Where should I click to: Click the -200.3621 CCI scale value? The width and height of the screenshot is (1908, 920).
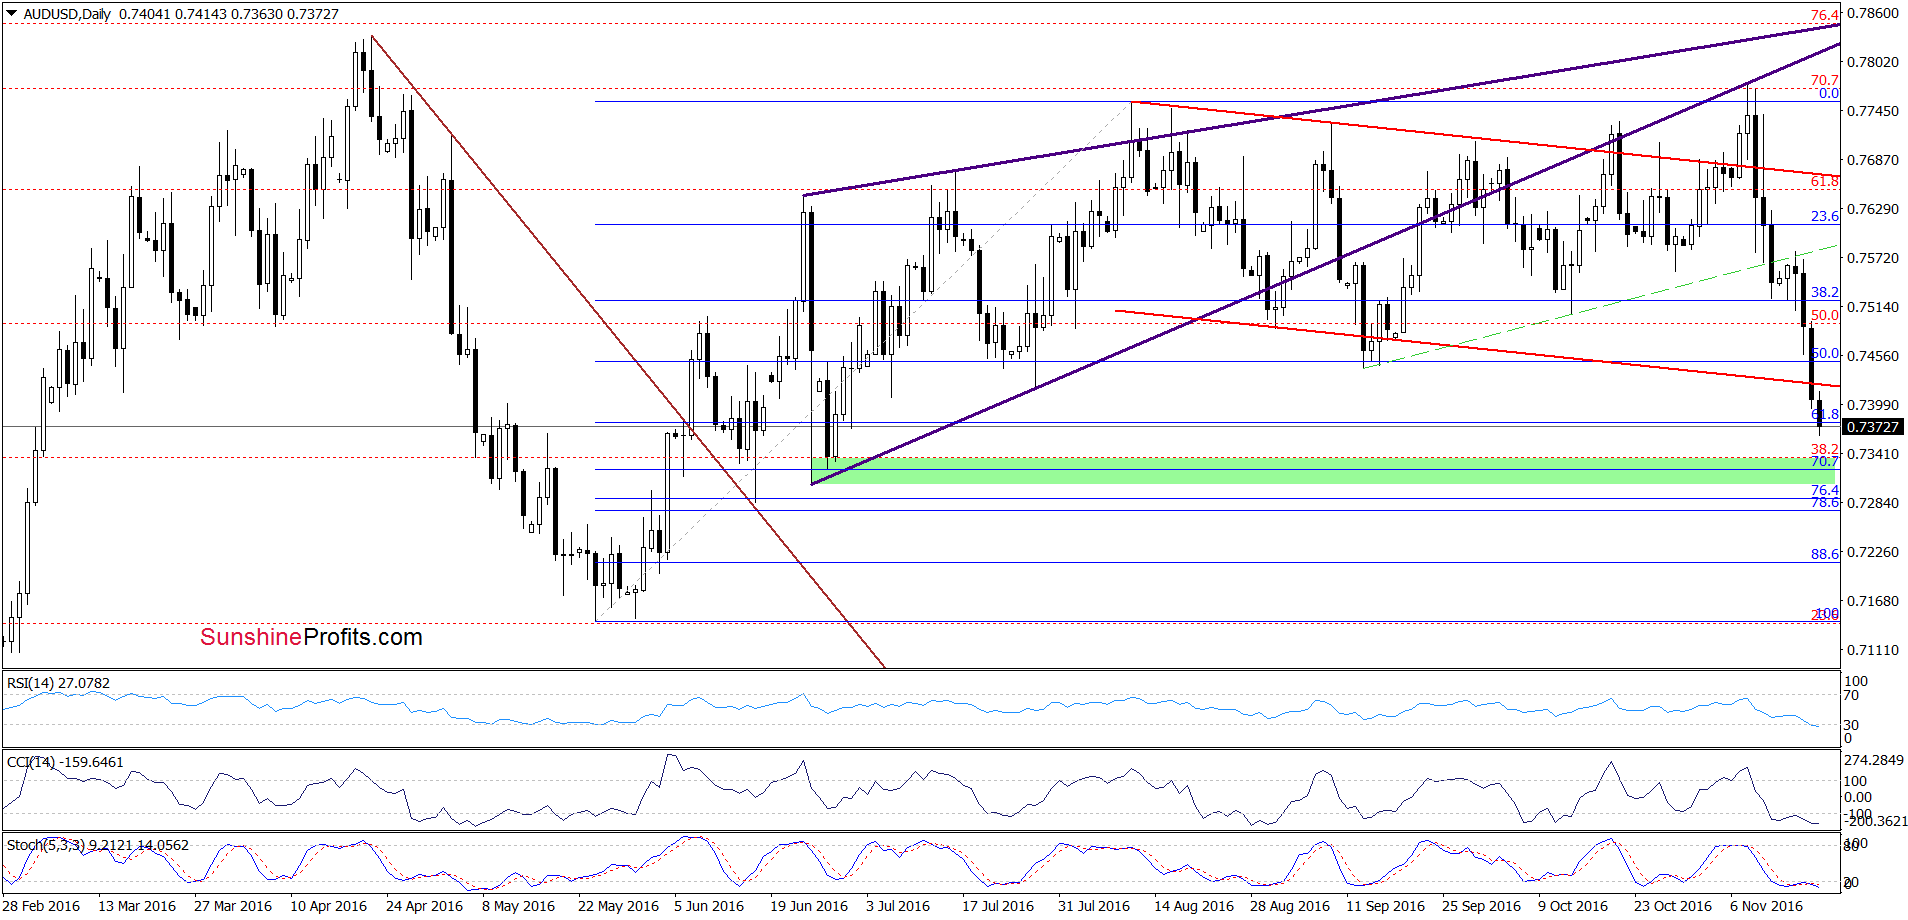1876,821
